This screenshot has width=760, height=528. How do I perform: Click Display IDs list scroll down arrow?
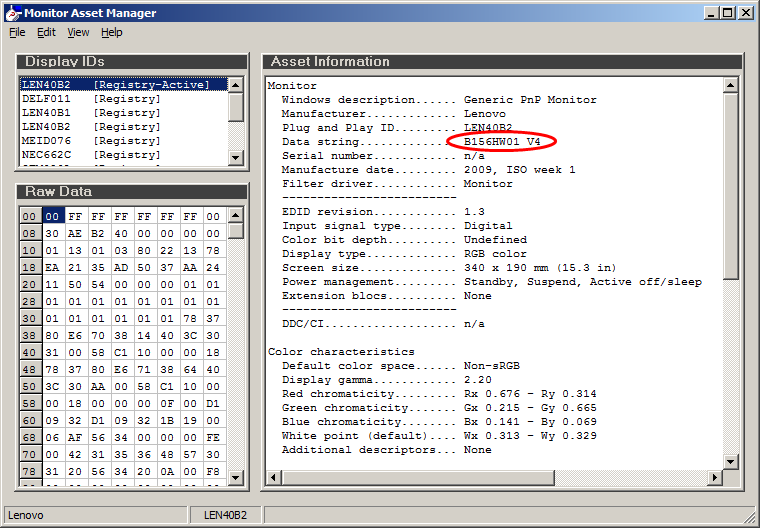pyautogui.click(x=236, y=157)
